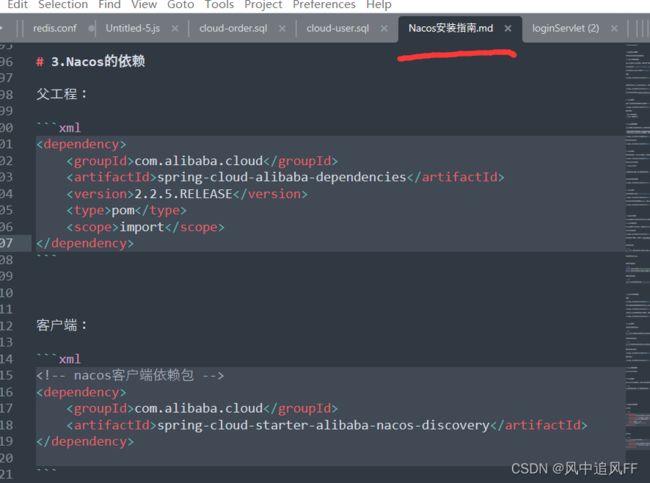Close the cloud-user.sql tab

[x=384, y=28]
